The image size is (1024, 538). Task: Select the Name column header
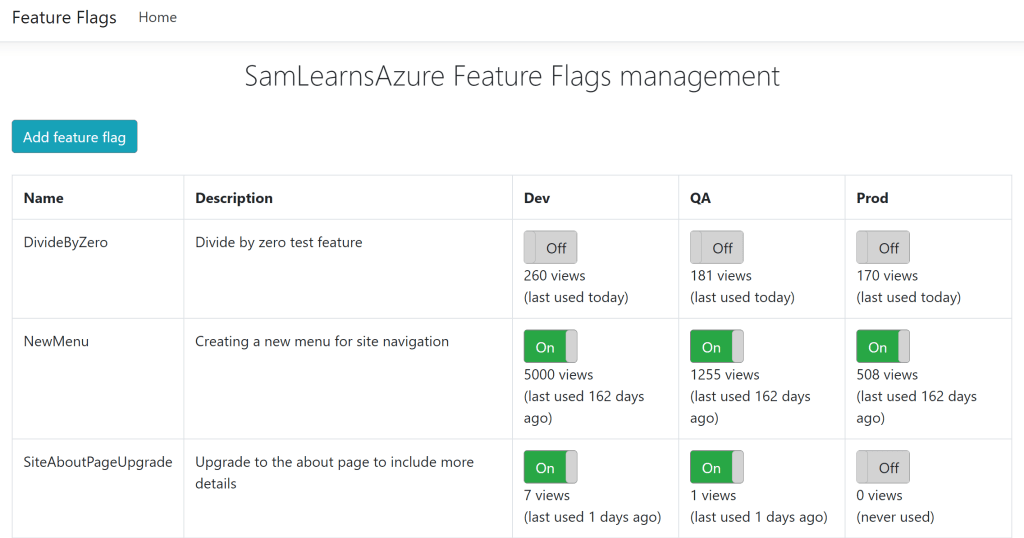(x=44, y=198)
